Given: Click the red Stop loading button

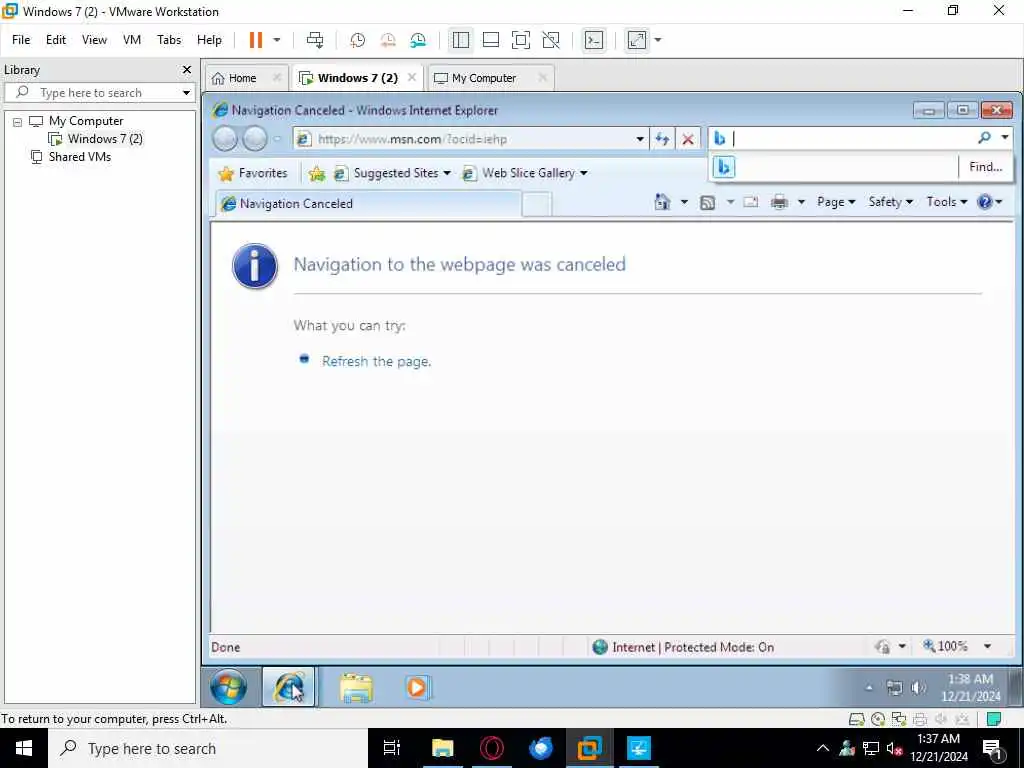Looking at the screenshot, I should (688, 139).
